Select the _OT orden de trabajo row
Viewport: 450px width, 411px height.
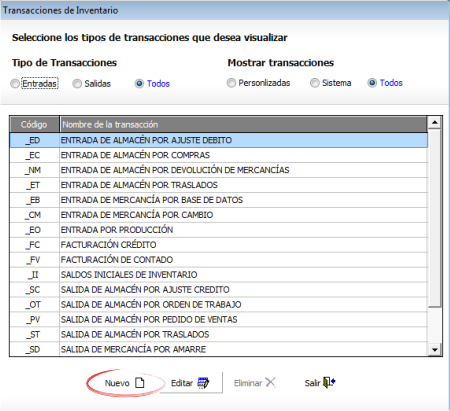[219, 304]
